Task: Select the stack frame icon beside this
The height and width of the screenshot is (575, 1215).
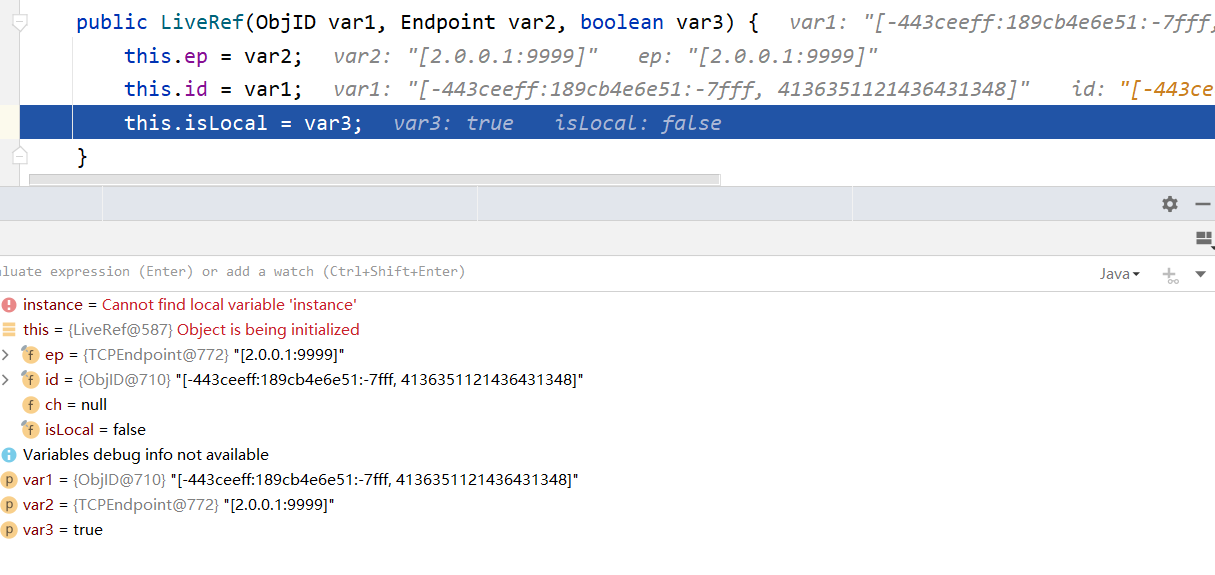Action: [9, 329]
